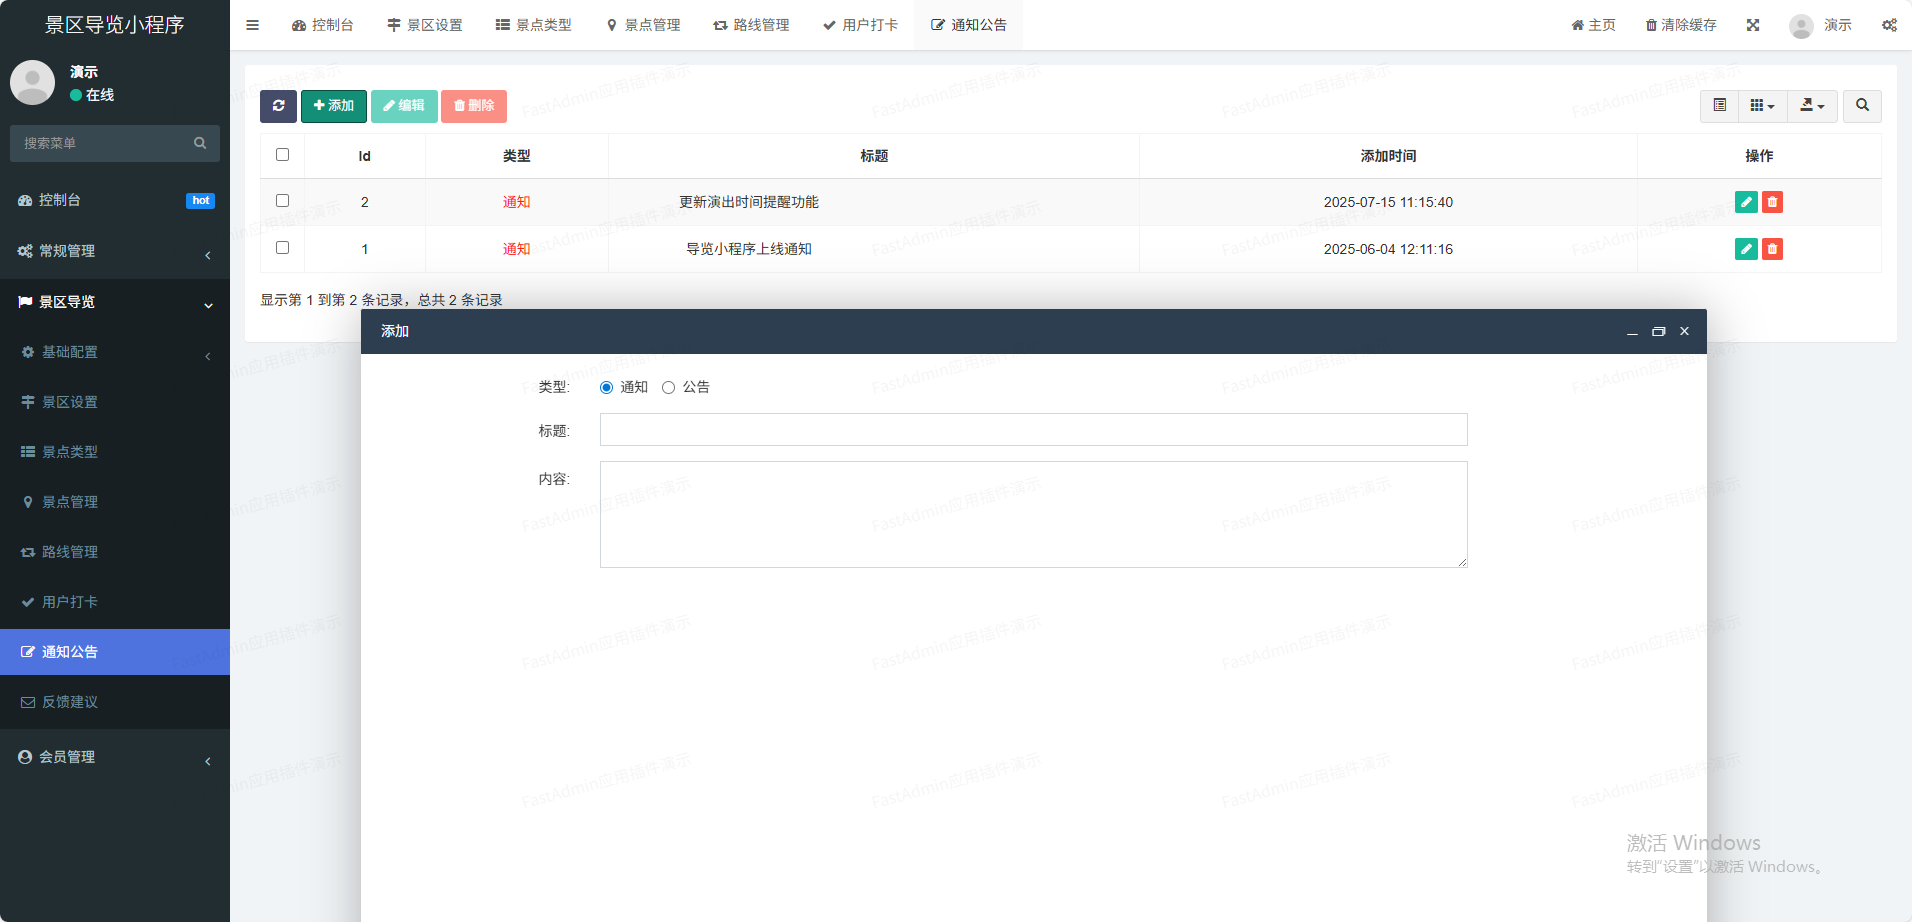Toggle the table card view icon
1912x922 pixels.
point(1719,106)
